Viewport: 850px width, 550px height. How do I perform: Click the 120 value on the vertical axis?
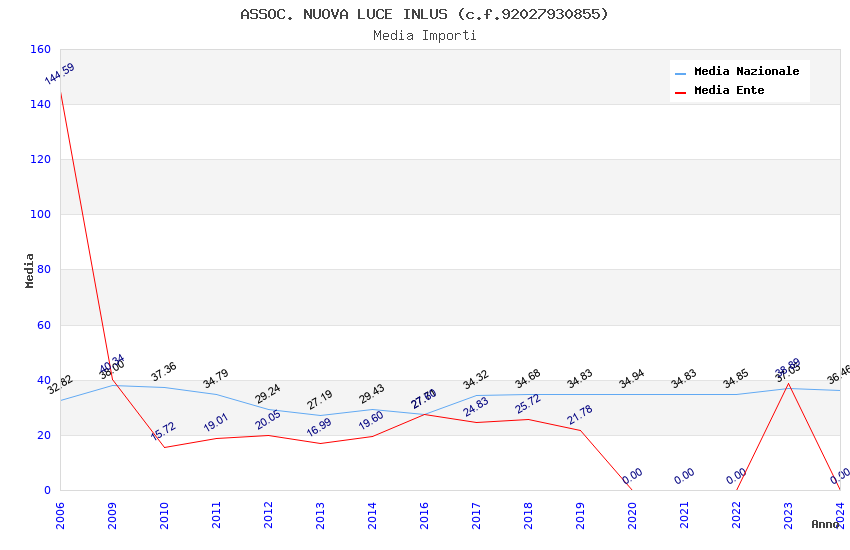point(40,159)
